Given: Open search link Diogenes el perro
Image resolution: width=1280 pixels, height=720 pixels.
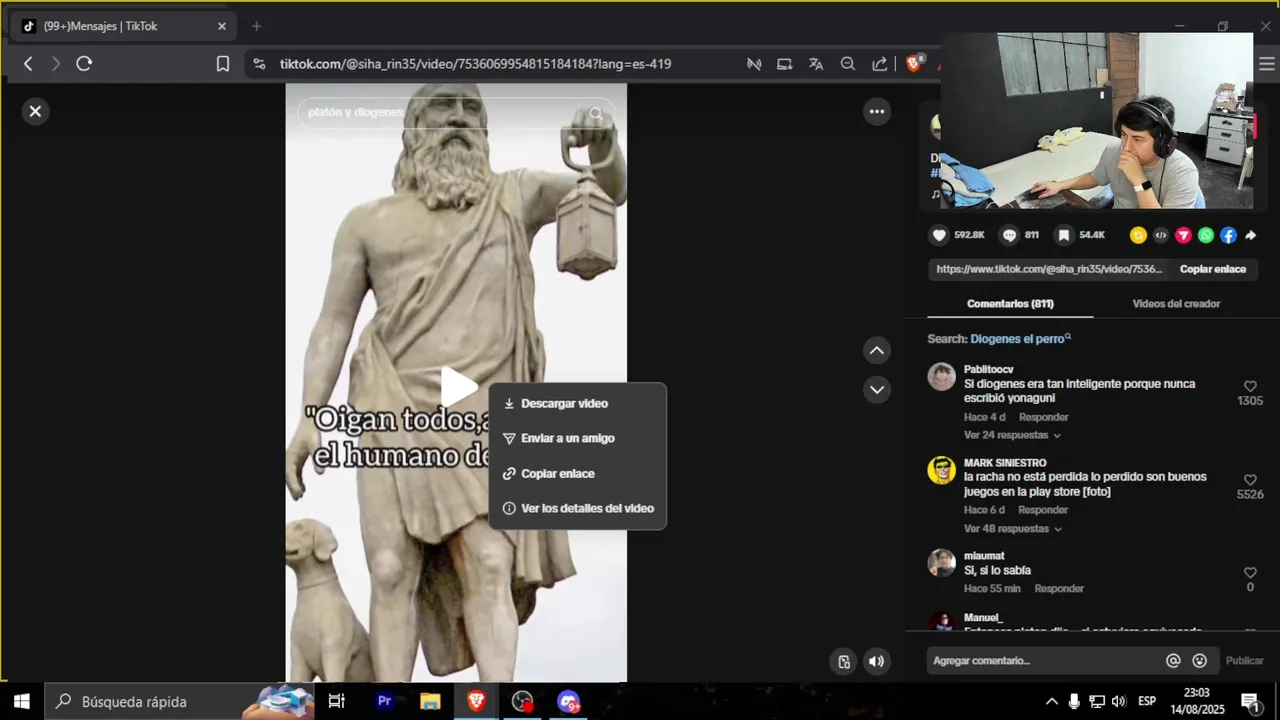Looking at the screenshot, I should pyautogui.click(x=1018, y=339).
